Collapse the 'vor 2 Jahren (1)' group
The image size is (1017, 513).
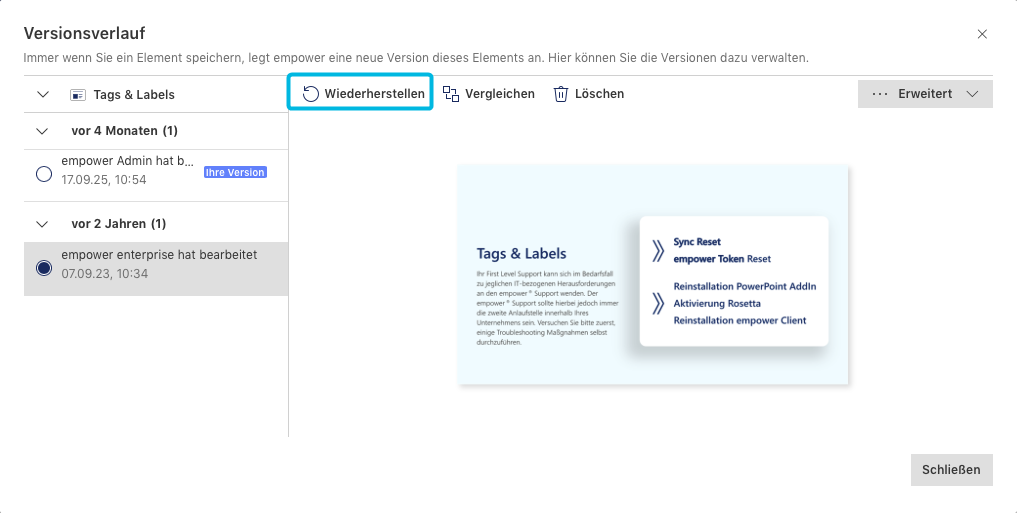click(x=42, y=224)
